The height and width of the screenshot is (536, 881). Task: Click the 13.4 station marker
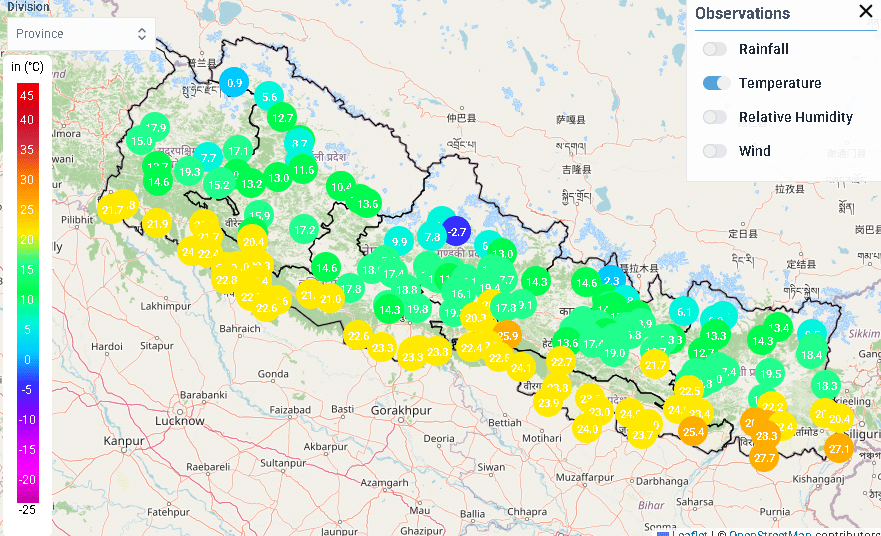point(778,328)
